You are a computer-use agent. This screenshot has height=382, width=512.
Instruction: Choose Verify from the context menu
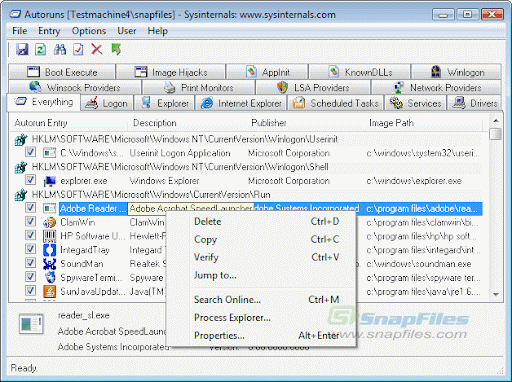tap(261, 257)
